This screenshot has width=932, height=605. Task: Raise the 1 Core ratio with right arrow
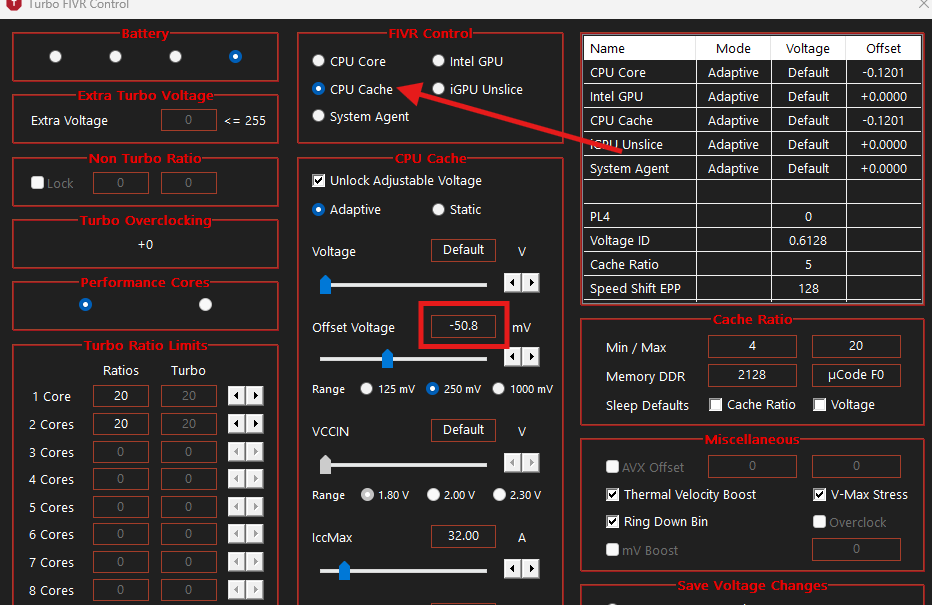(255, 396)
